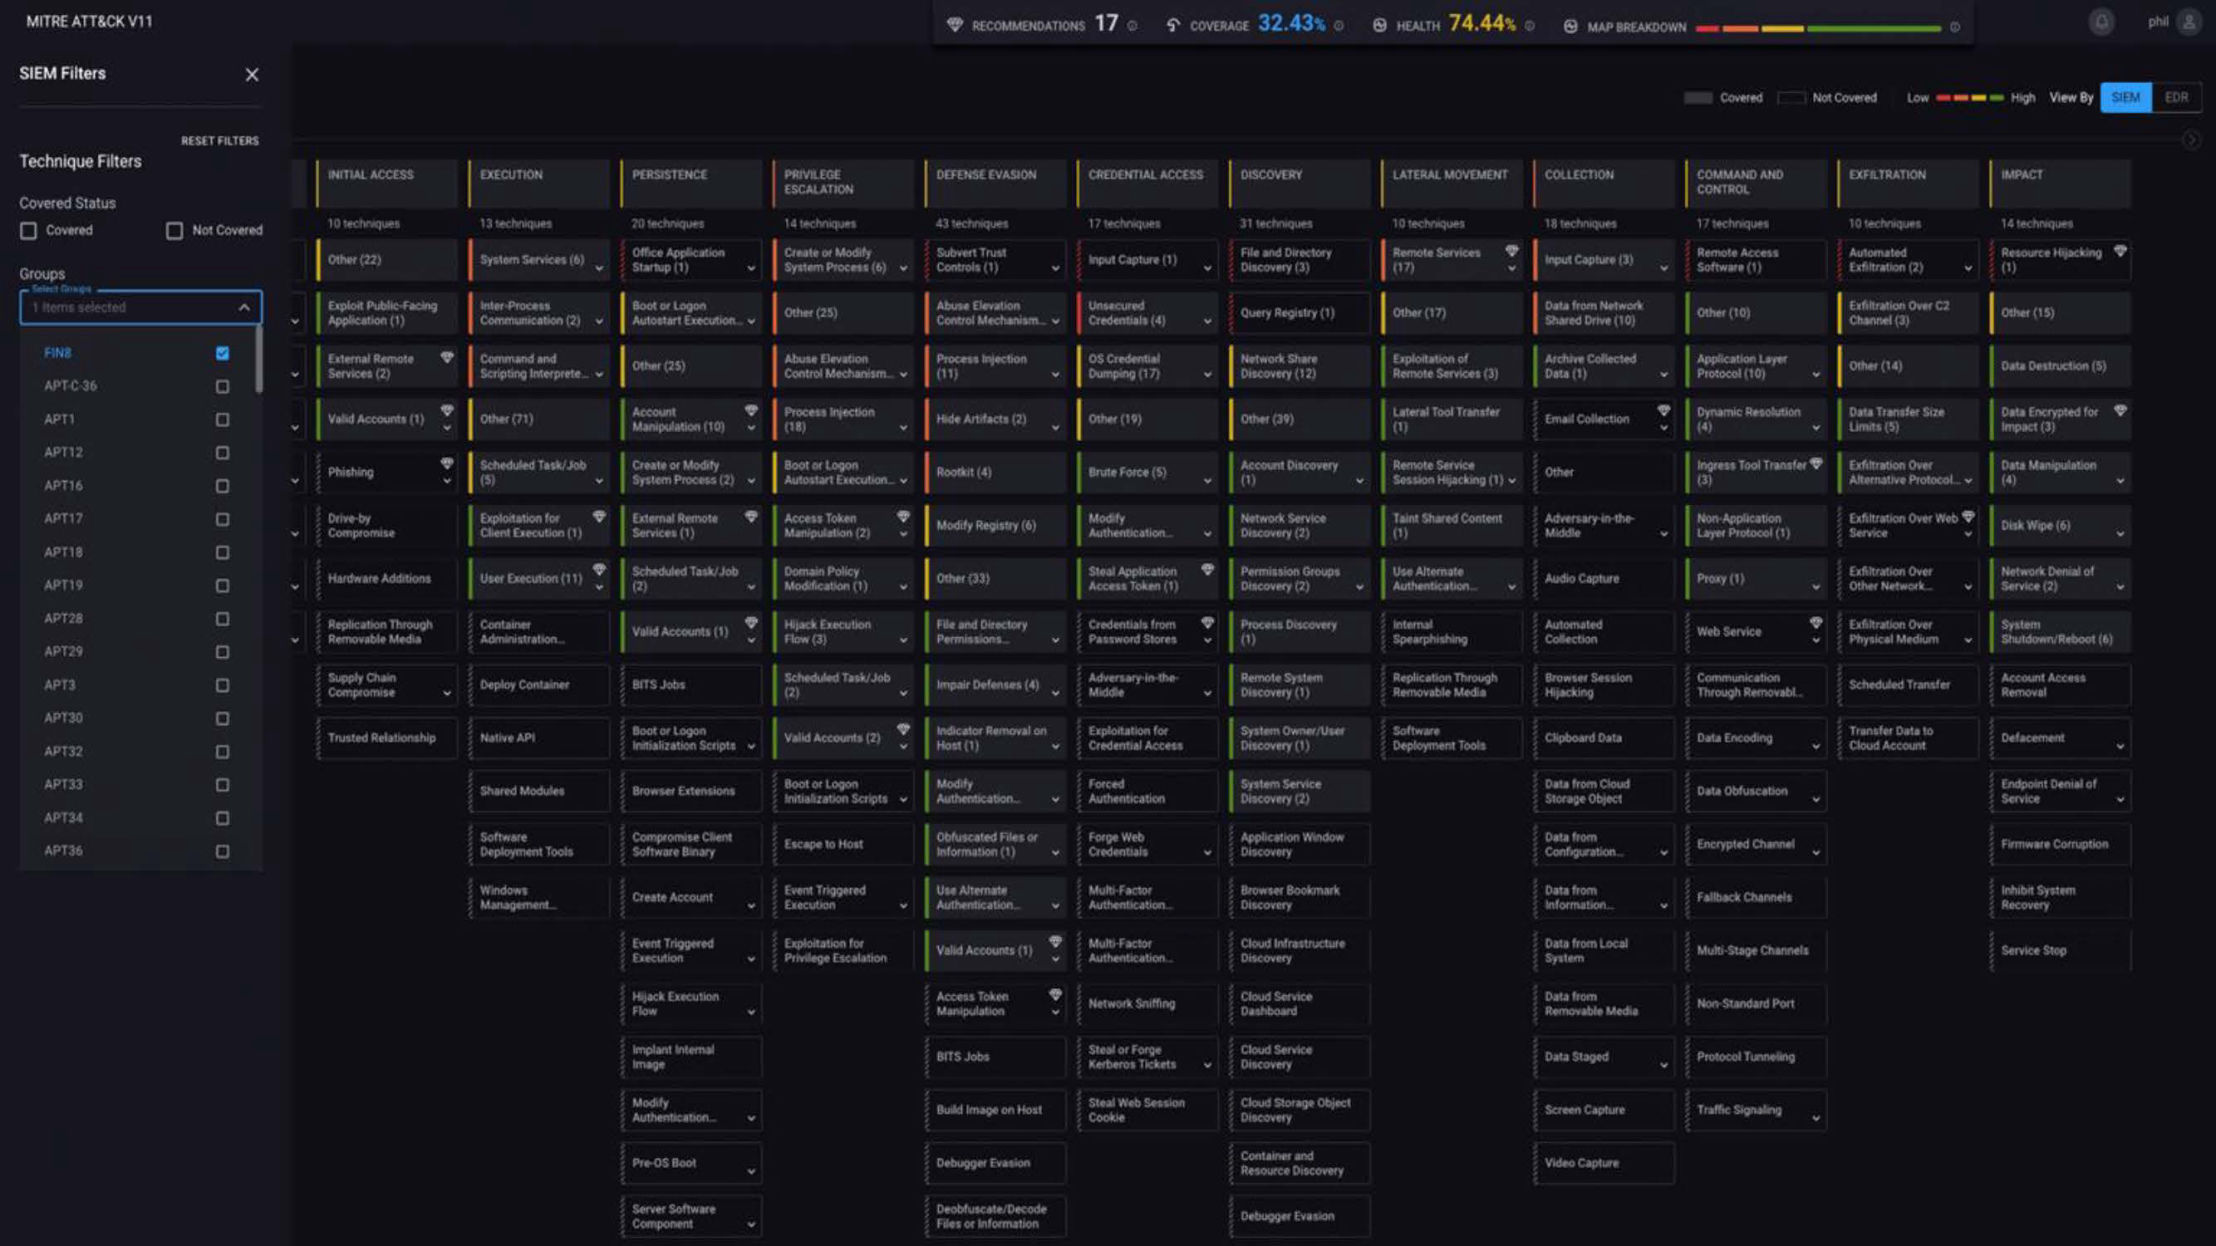
Task: Check the APT36 group checkbox
Action: [x=222, y=851]
